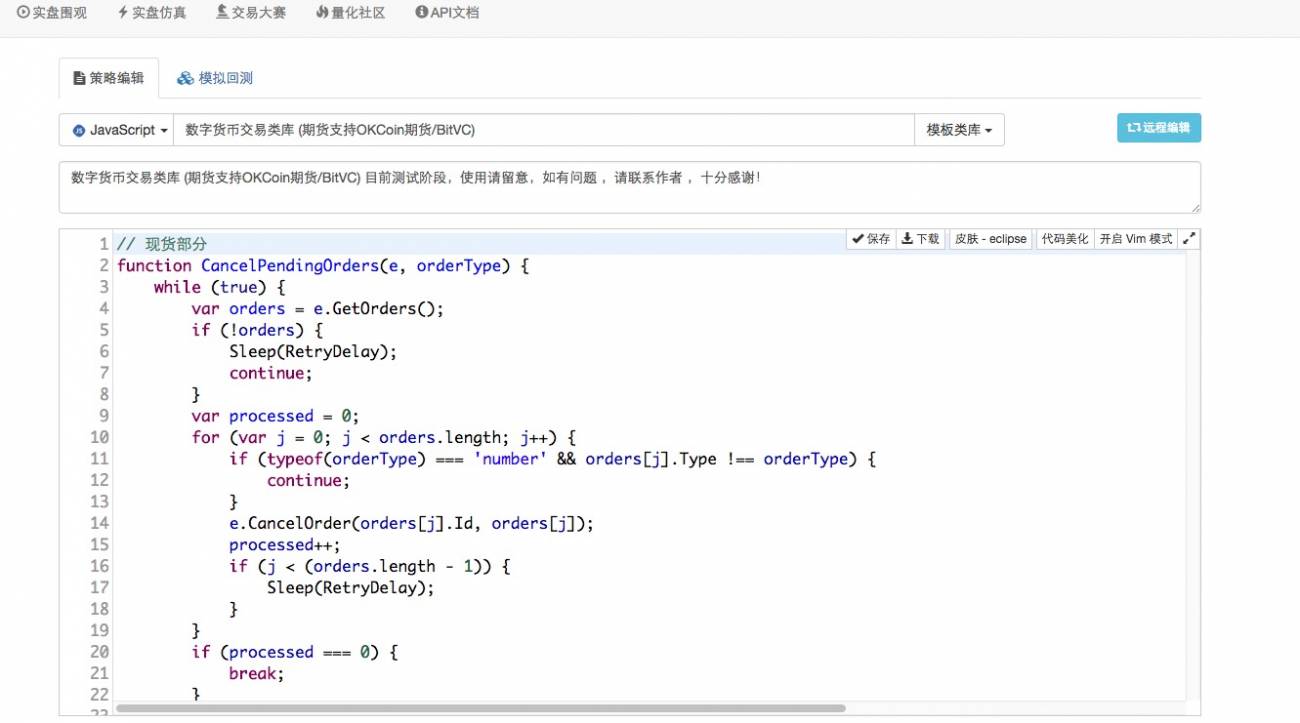Click the fullscreen expand icon in editor toolbar

pyautogui.click(x=1189, y=239)
